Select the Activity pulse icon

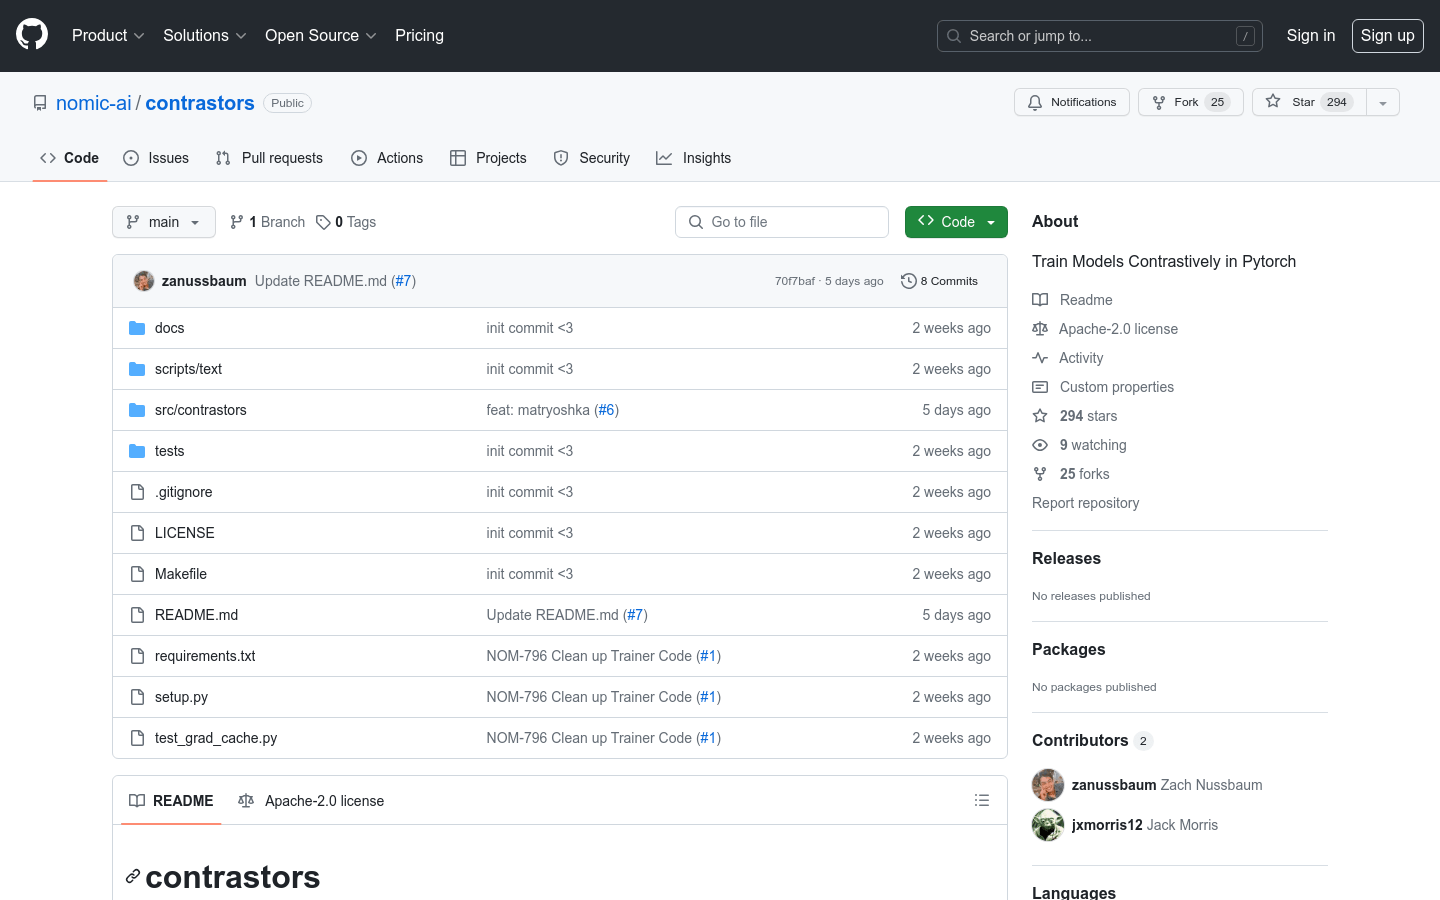pos(1040,358)
